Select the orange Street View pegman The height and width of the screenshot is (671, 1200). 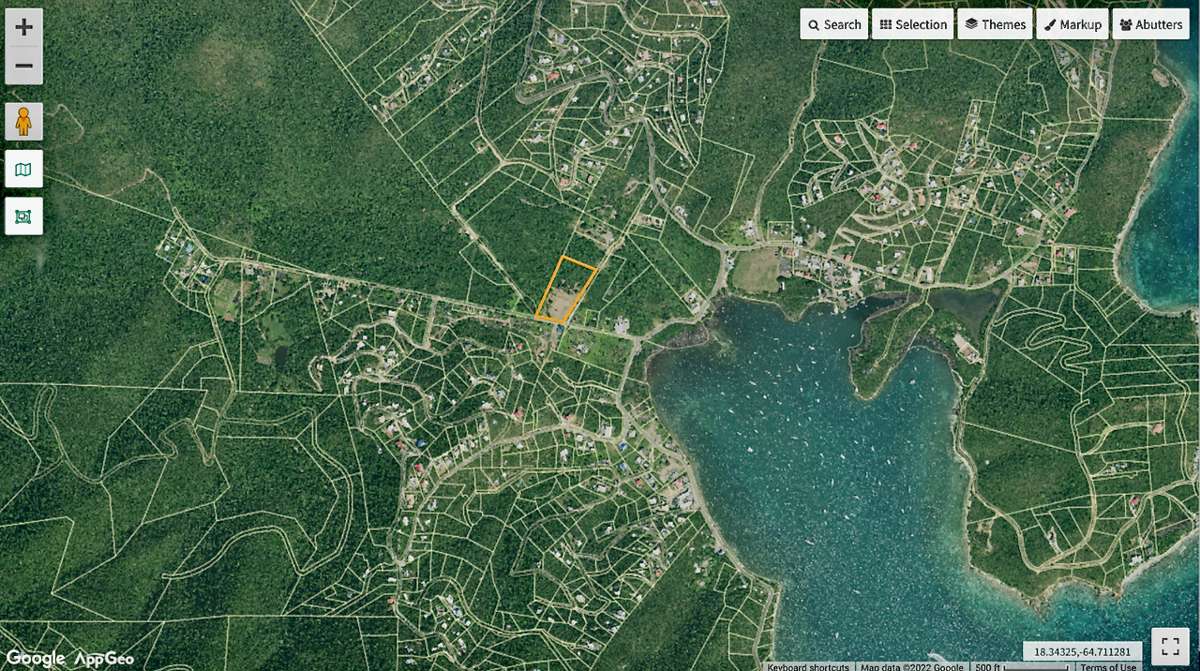pyautogui.click(x=24, y=122)
